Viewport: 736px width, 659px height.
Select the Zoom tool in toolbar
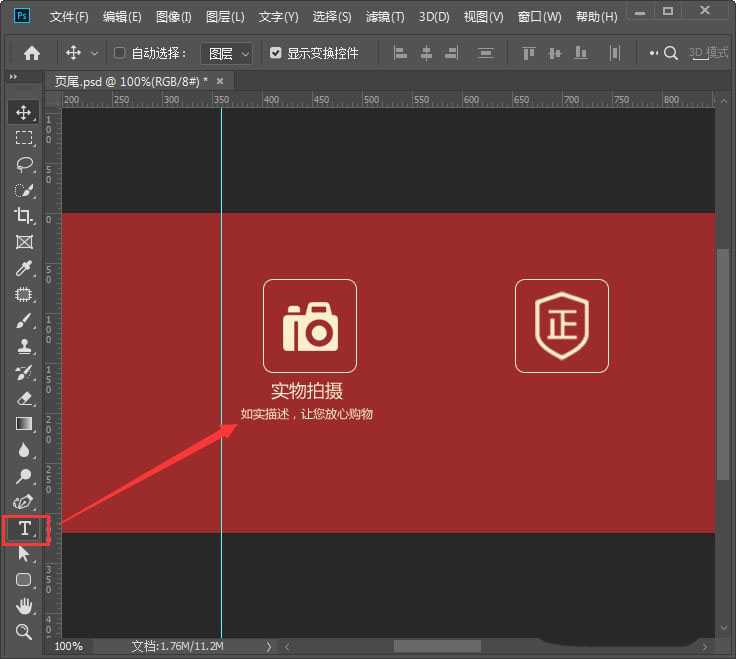[25, 631]
